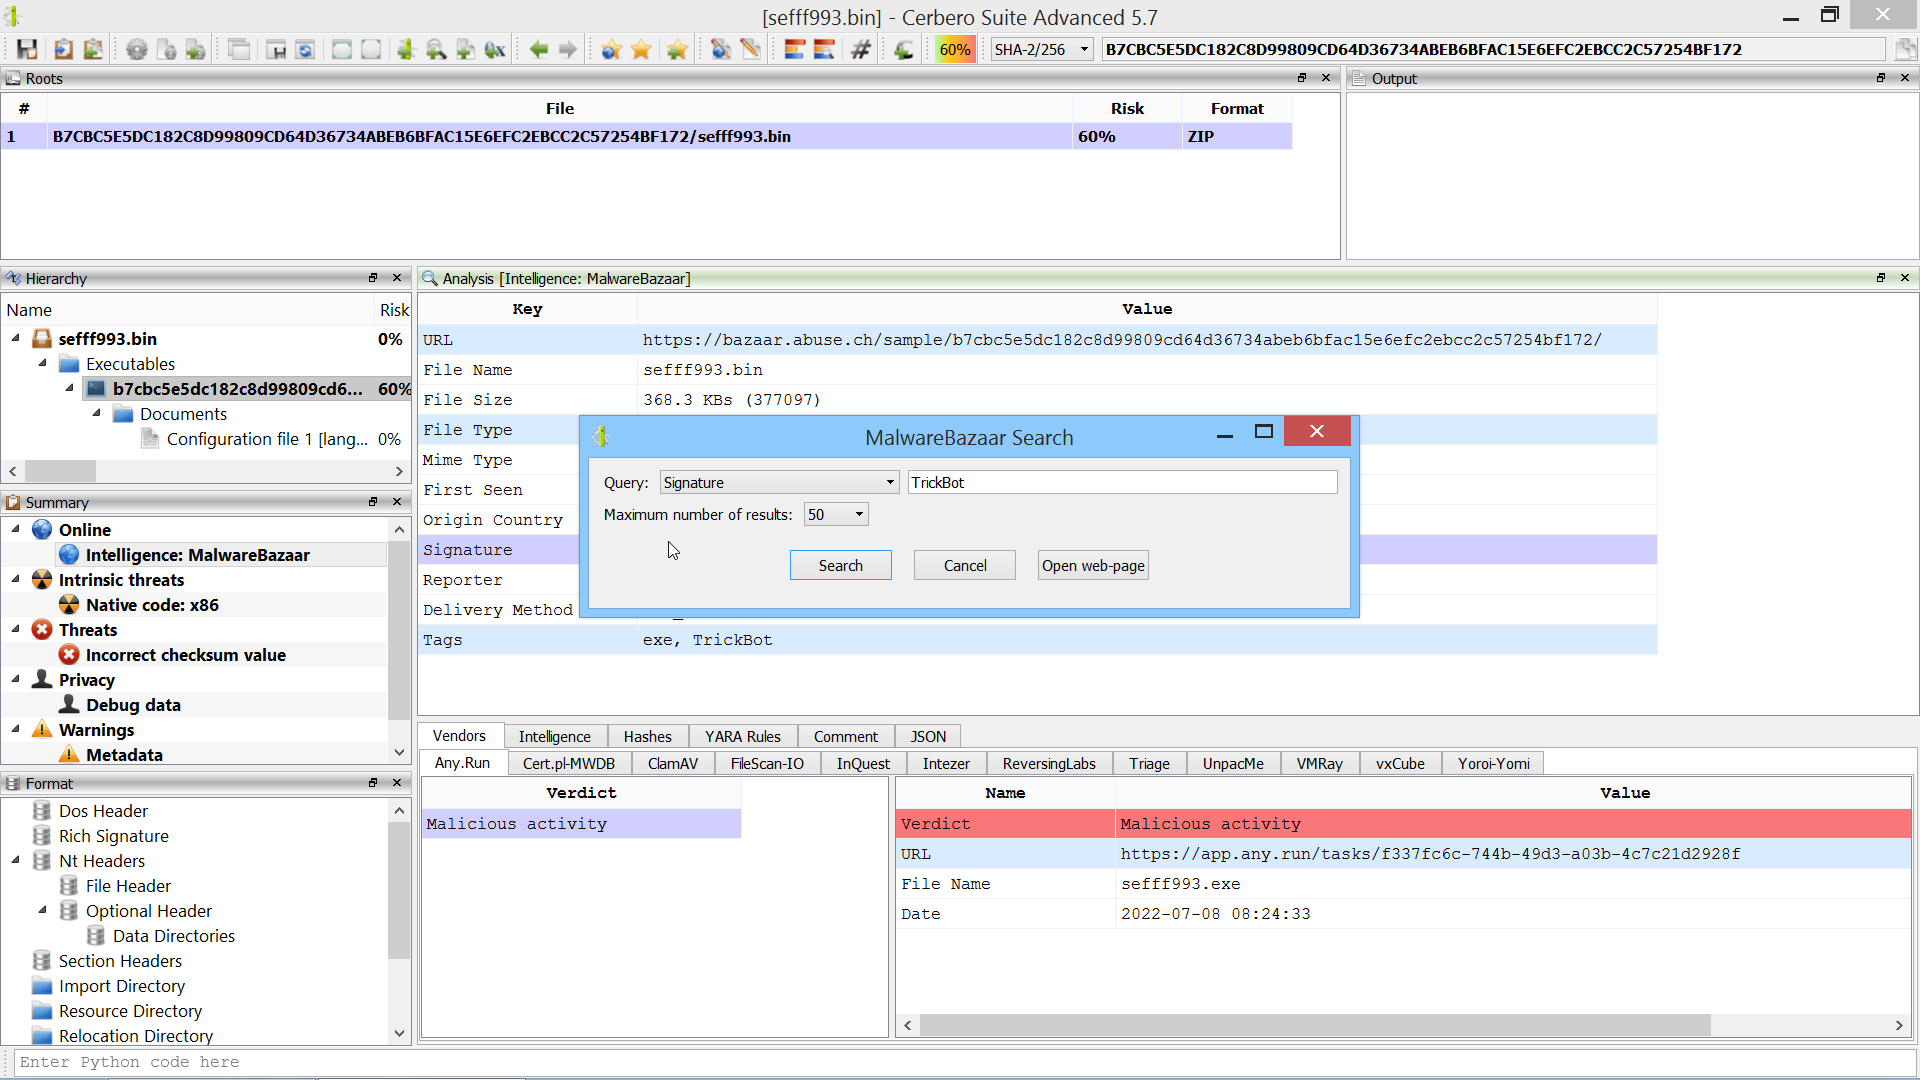Click the Risk column header in Roots
The width and height of the screenshot is (1920, 1080).
(1127, 108)
